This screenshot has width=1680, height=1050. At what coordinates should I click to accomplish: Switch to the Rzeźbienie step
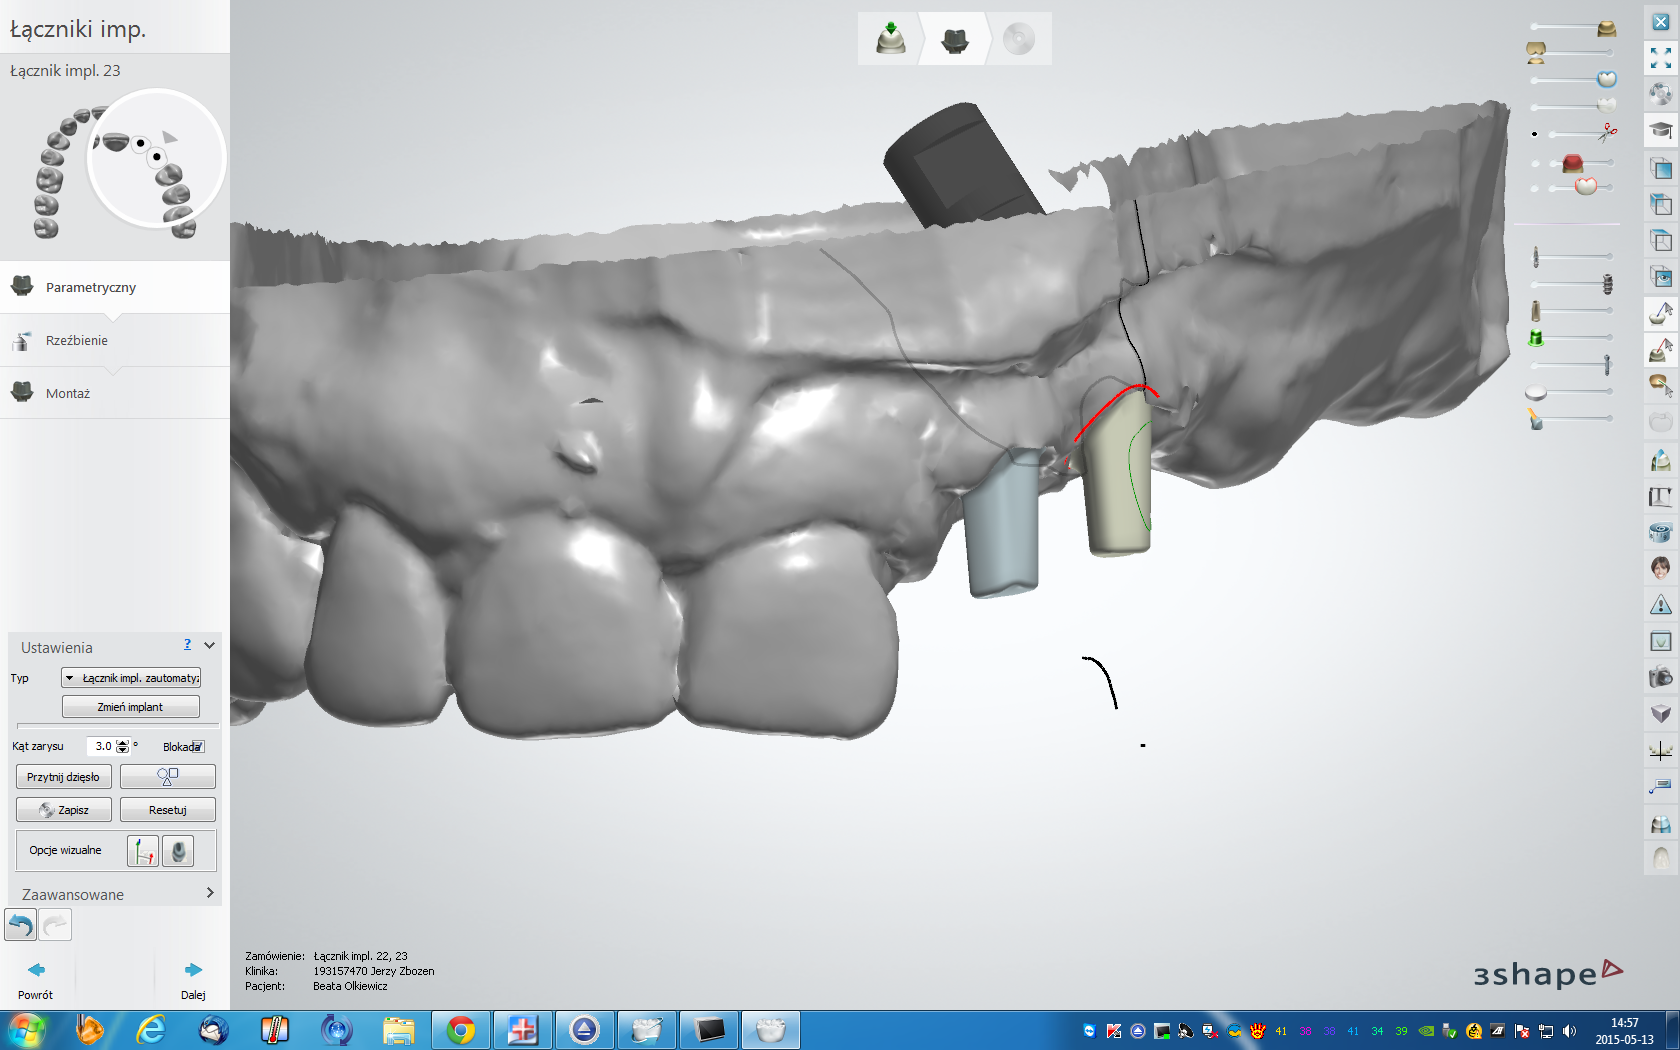point(77,341)
